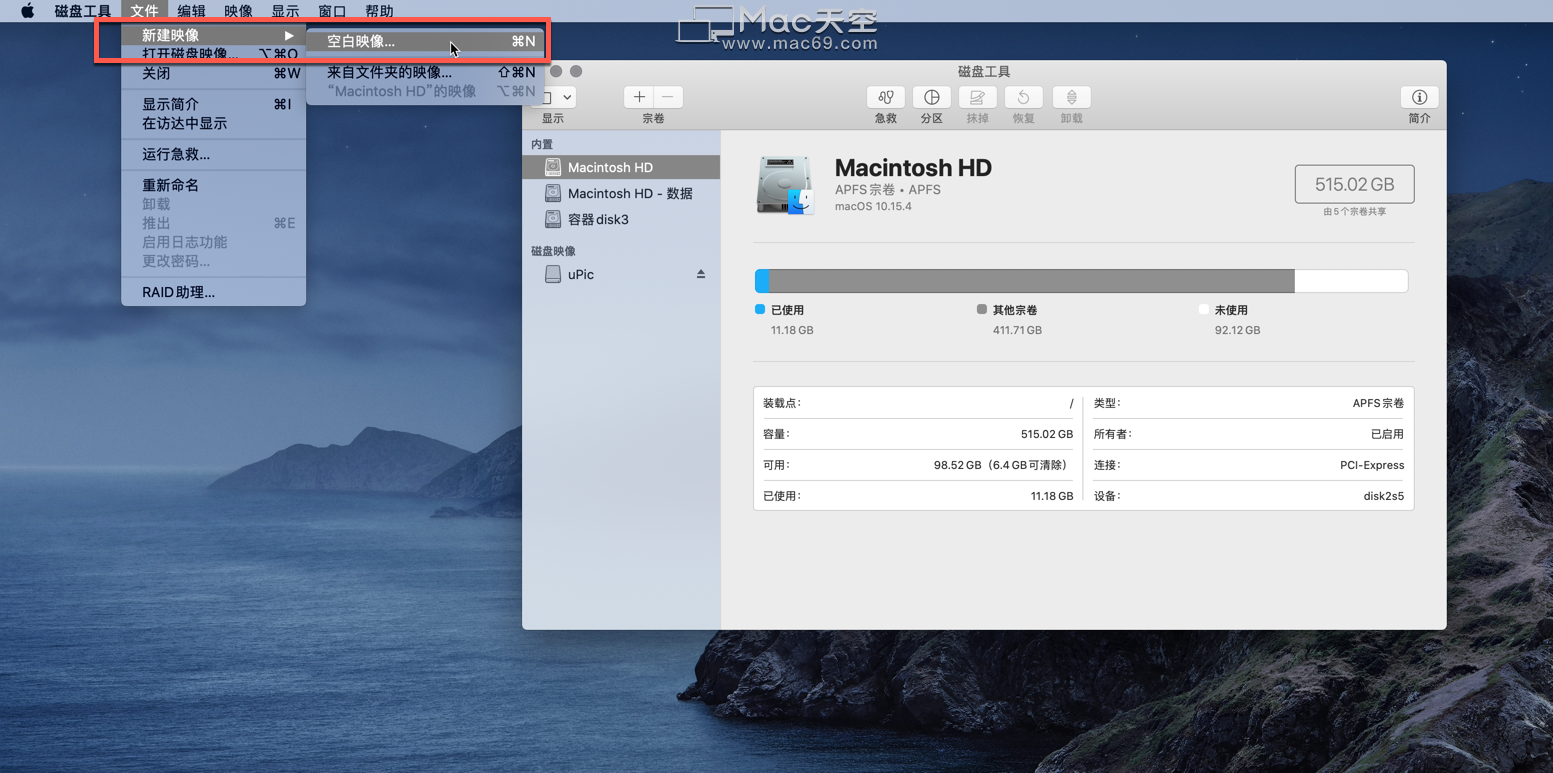Click the disk2s5 device value
Screen dimensions: 1553x773
coord(1384,496)
